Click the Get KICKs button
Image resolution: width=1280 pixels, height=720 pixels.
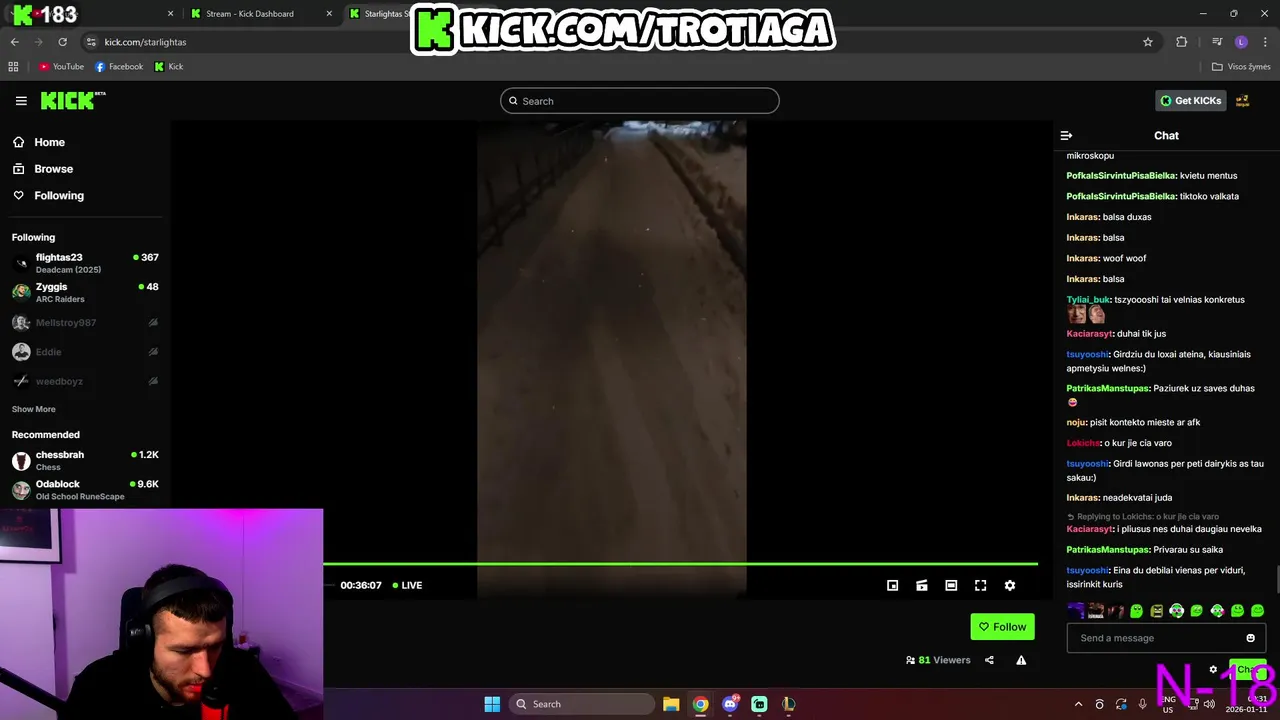[x=1190, y=101]
